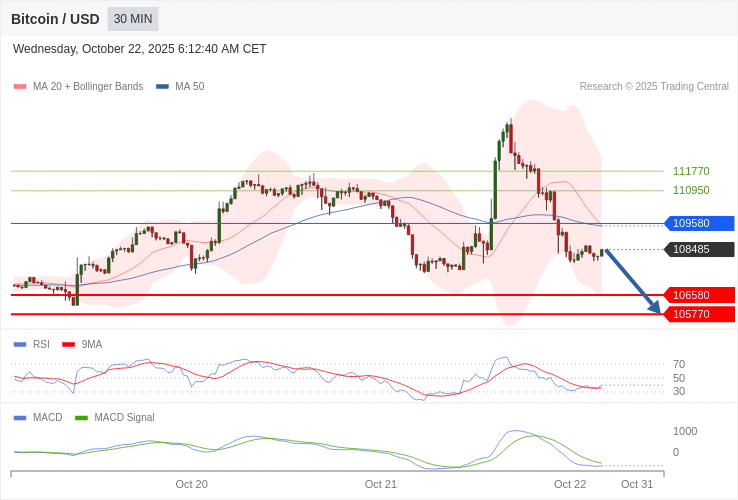Click the MACD blue legend swatch
This screenshot has height=500, width=738.
click(20, 418)
